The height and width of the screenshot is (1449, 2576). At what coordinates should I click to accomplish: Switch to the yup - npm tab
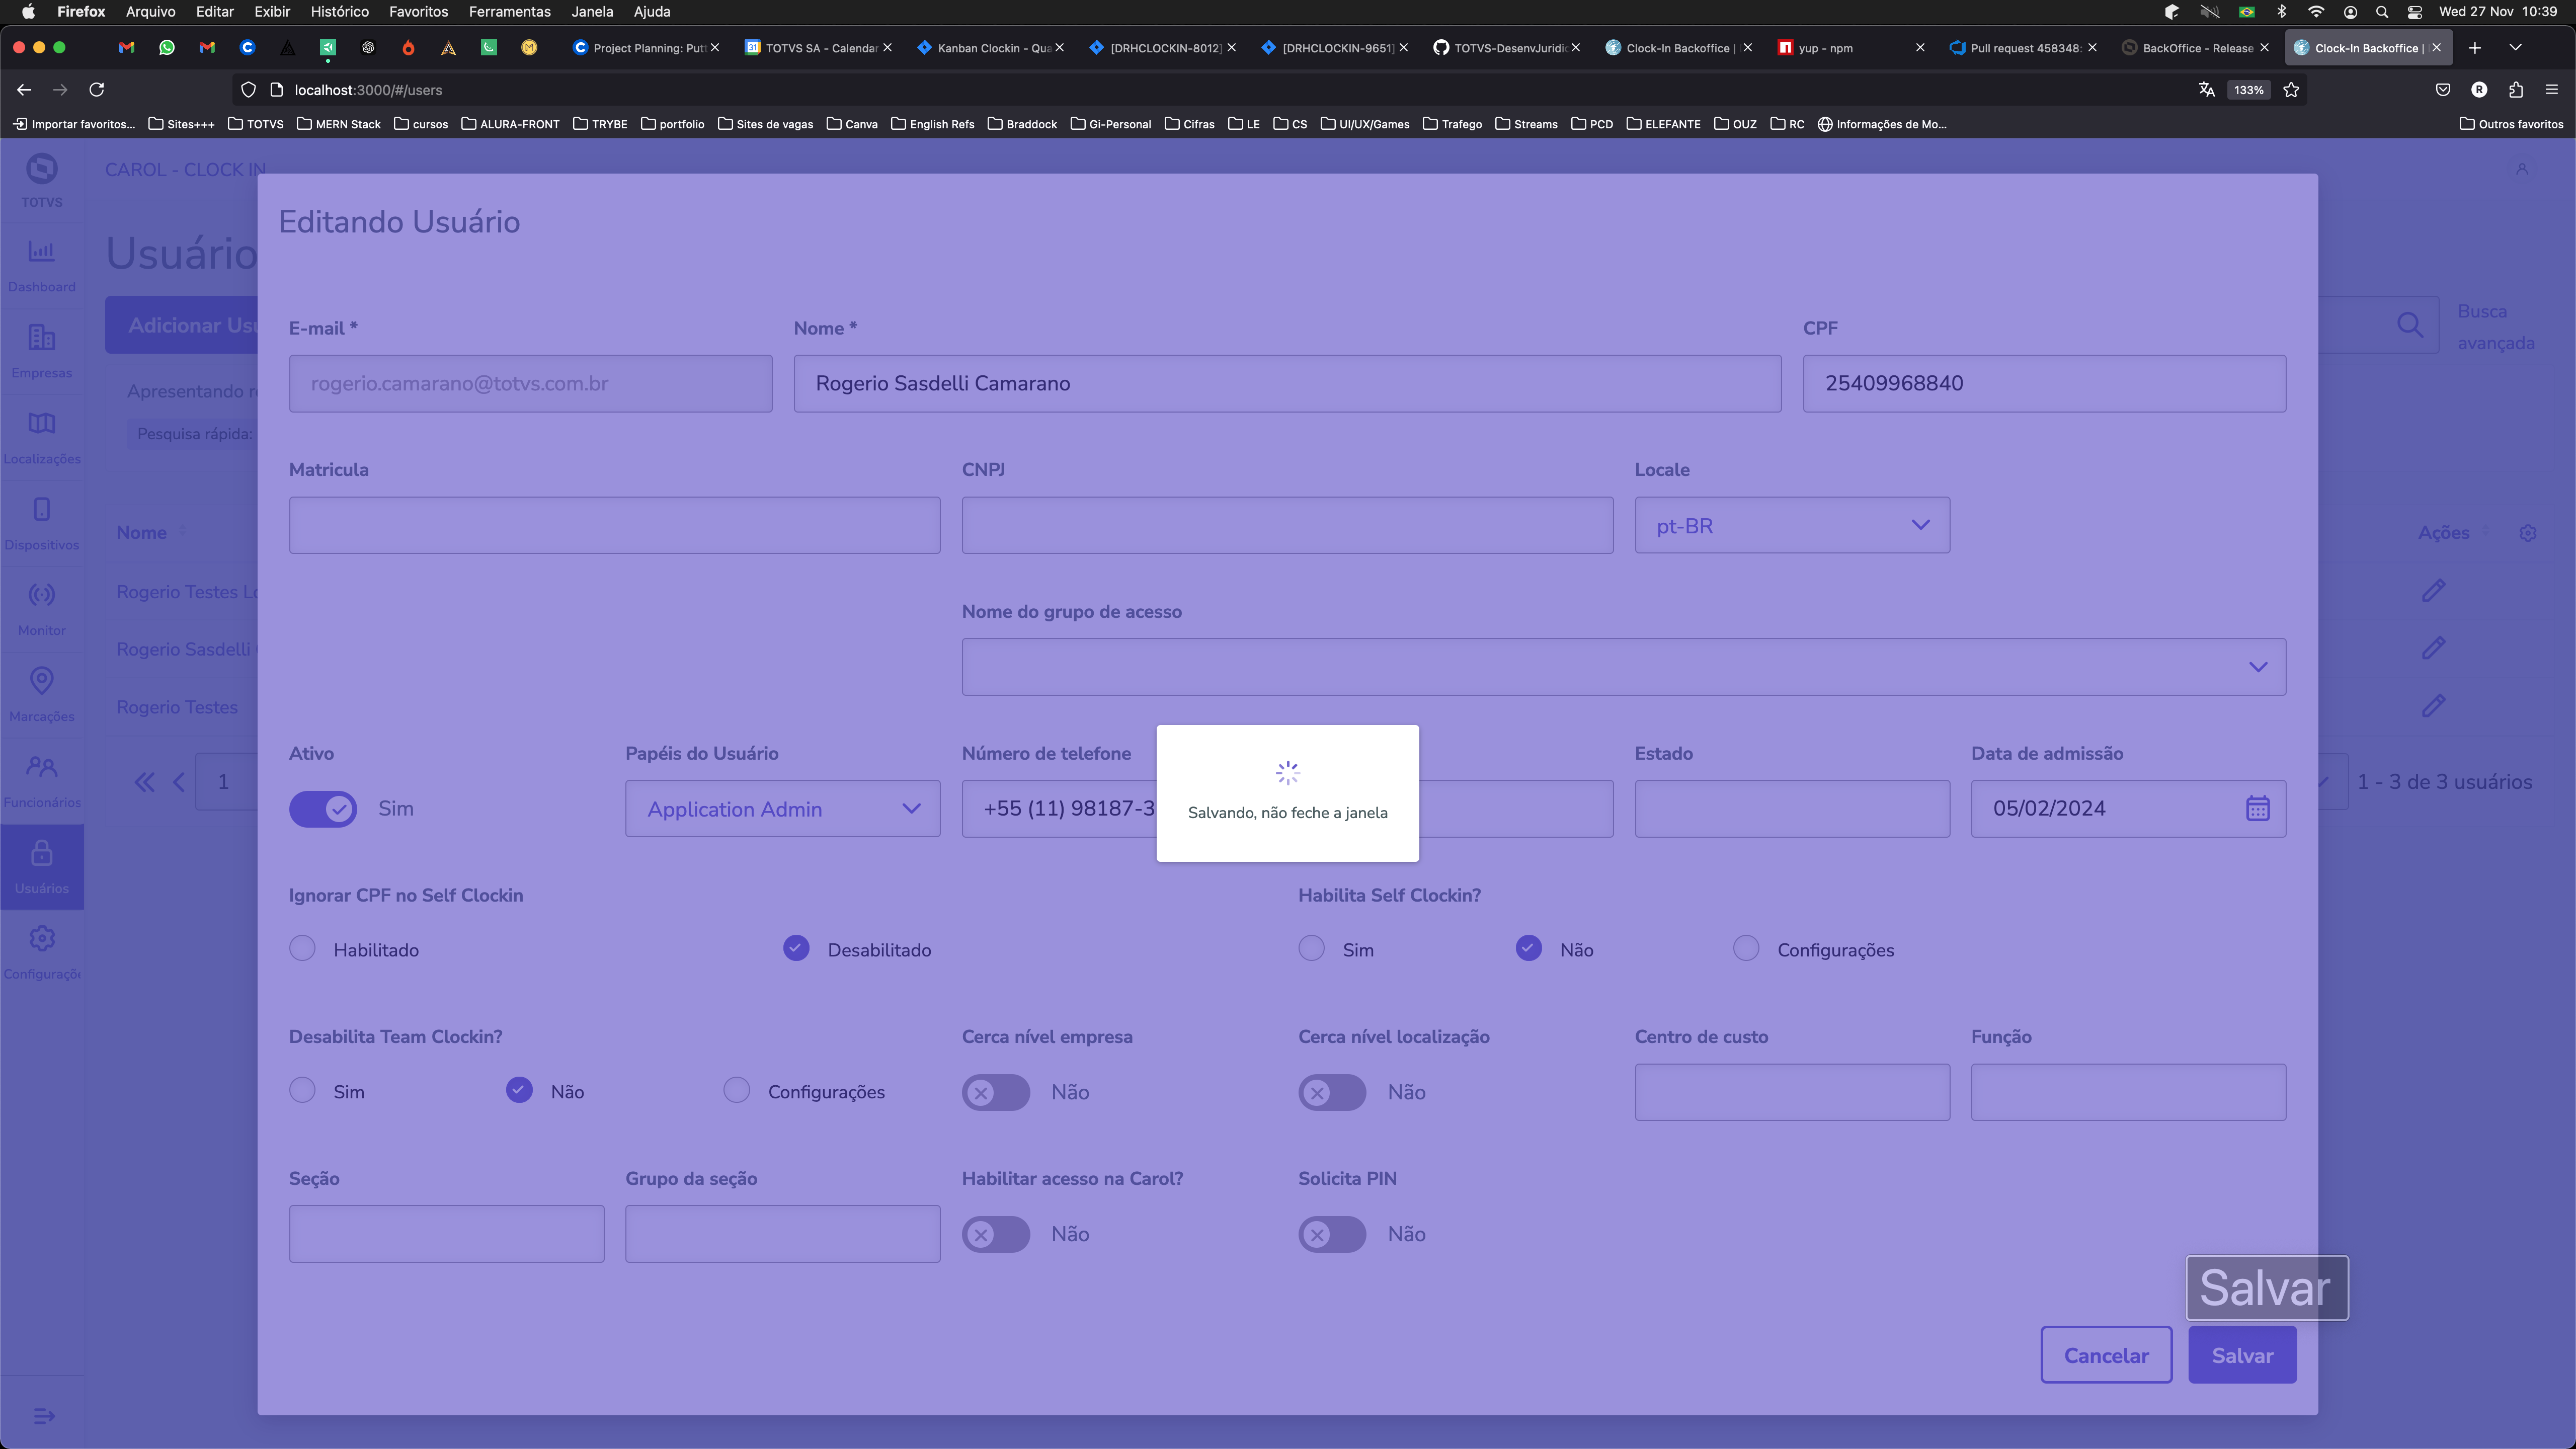(1825, 48)
